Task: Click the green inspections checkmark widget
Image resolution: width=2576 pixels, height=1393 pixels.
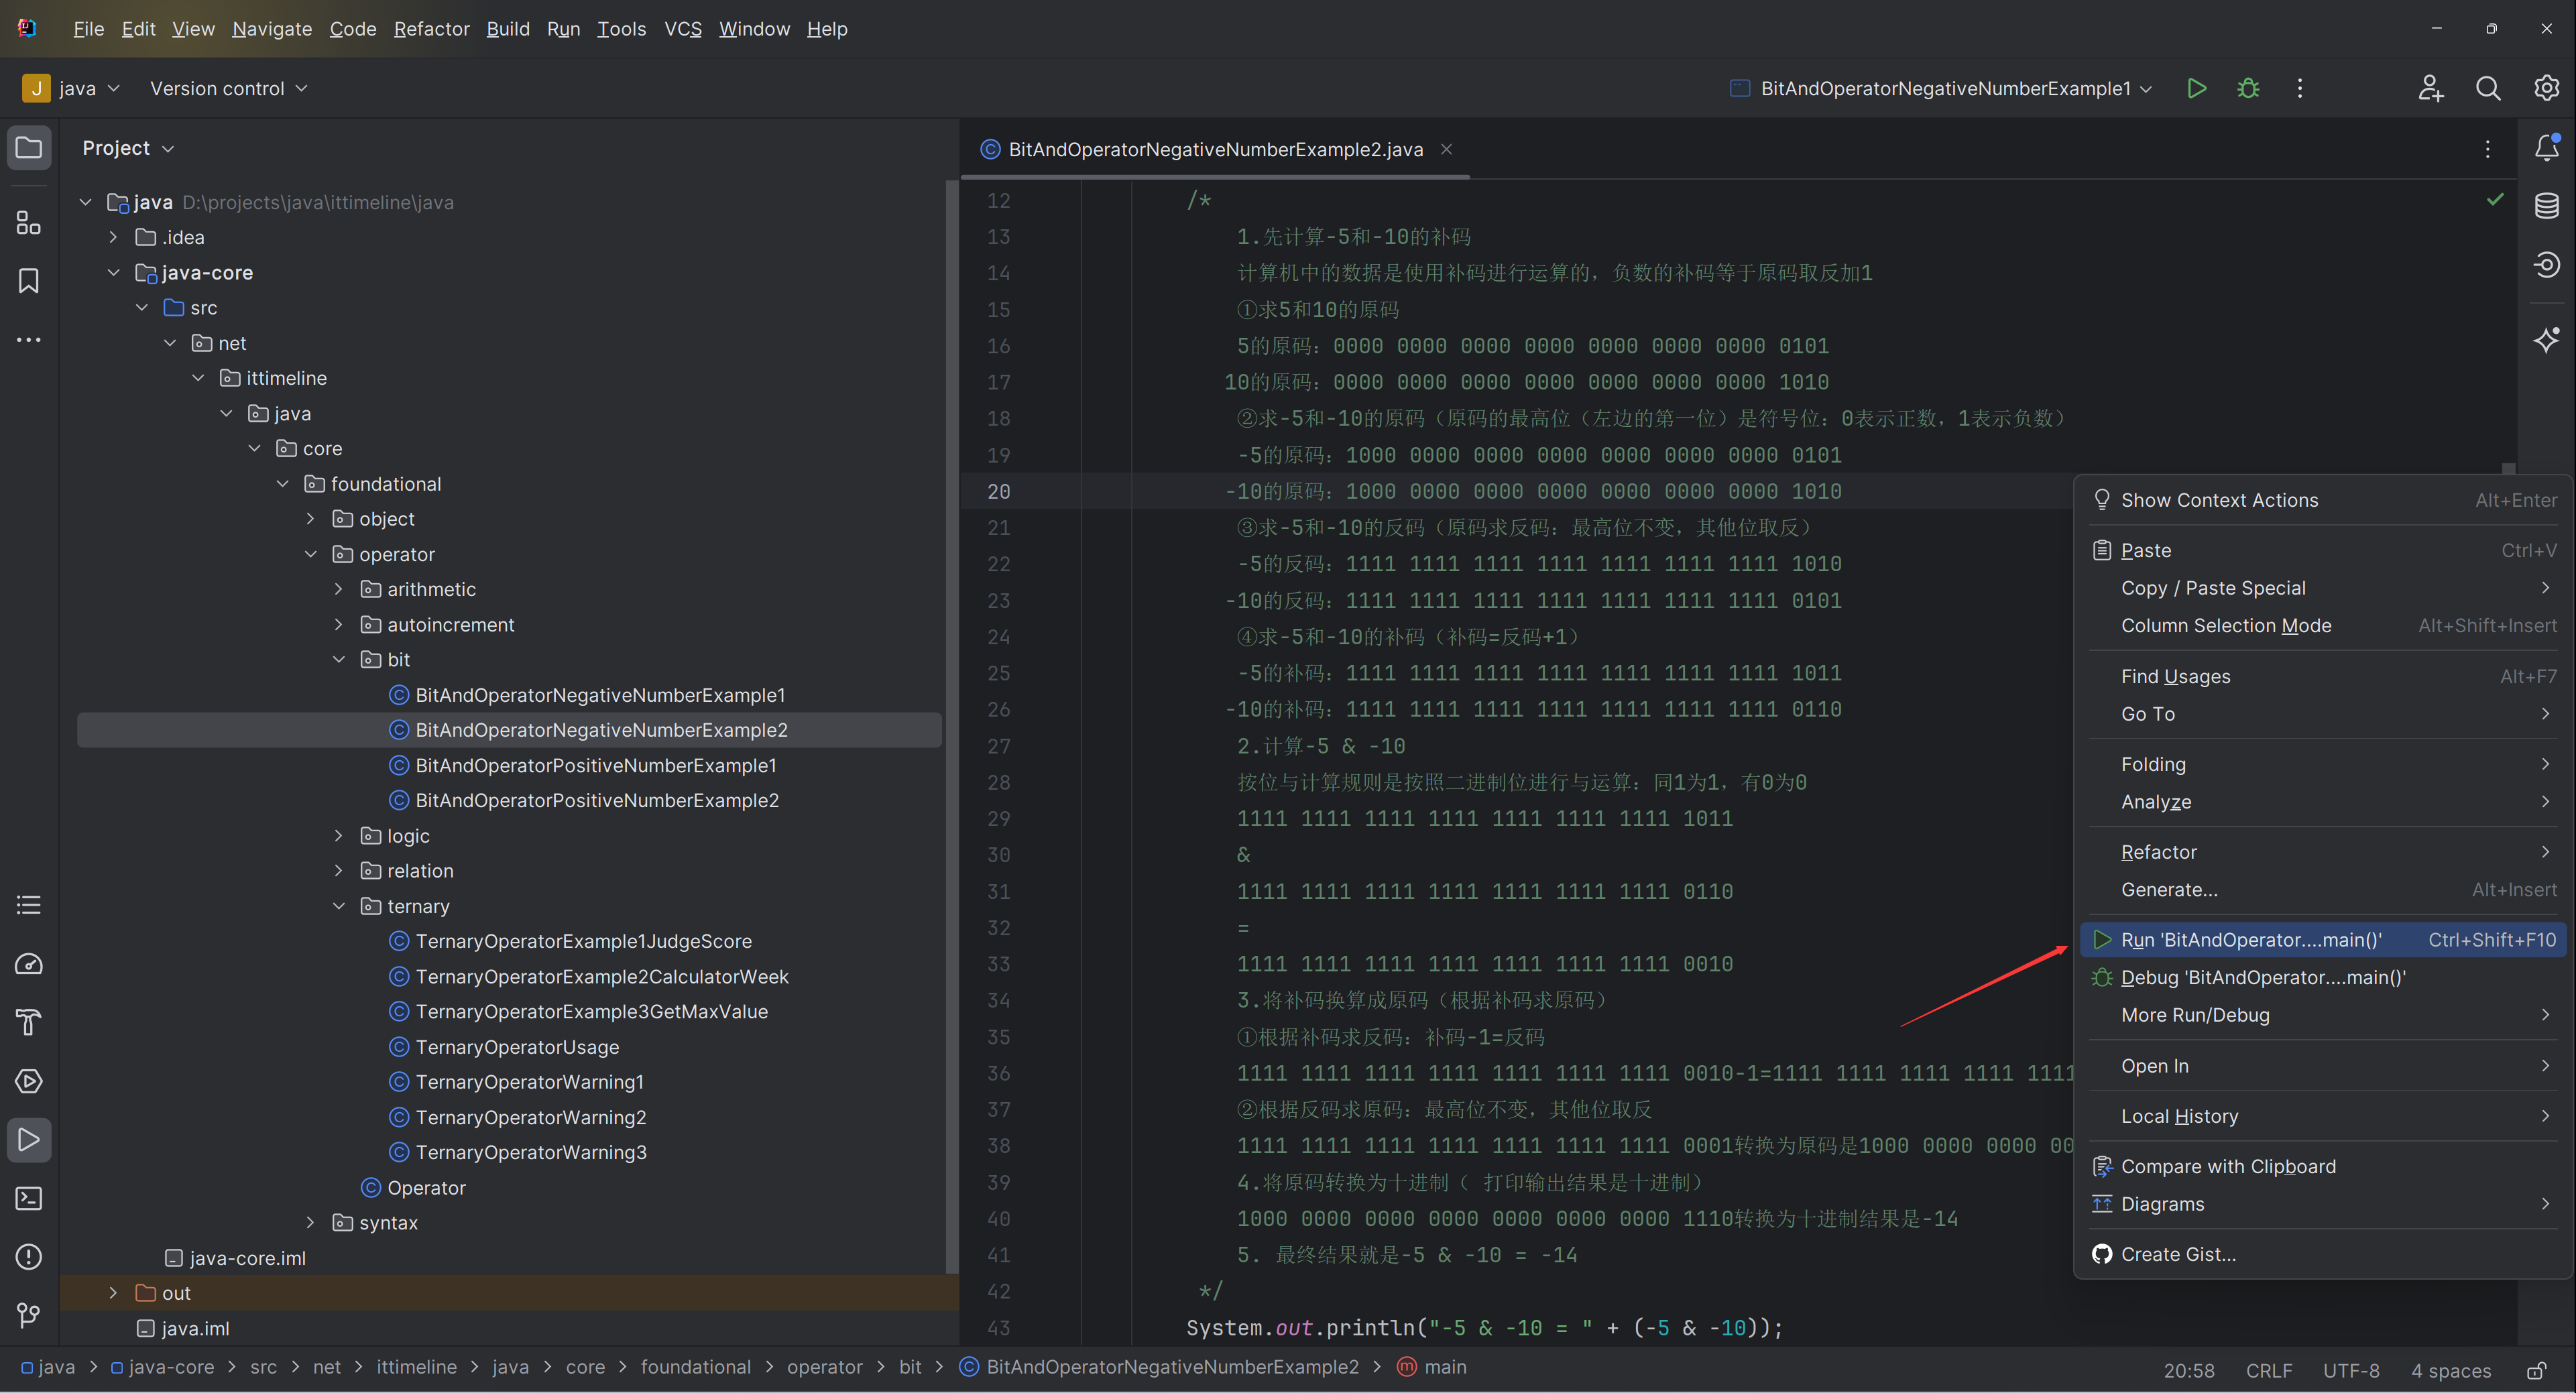Action: (2495, 199)
